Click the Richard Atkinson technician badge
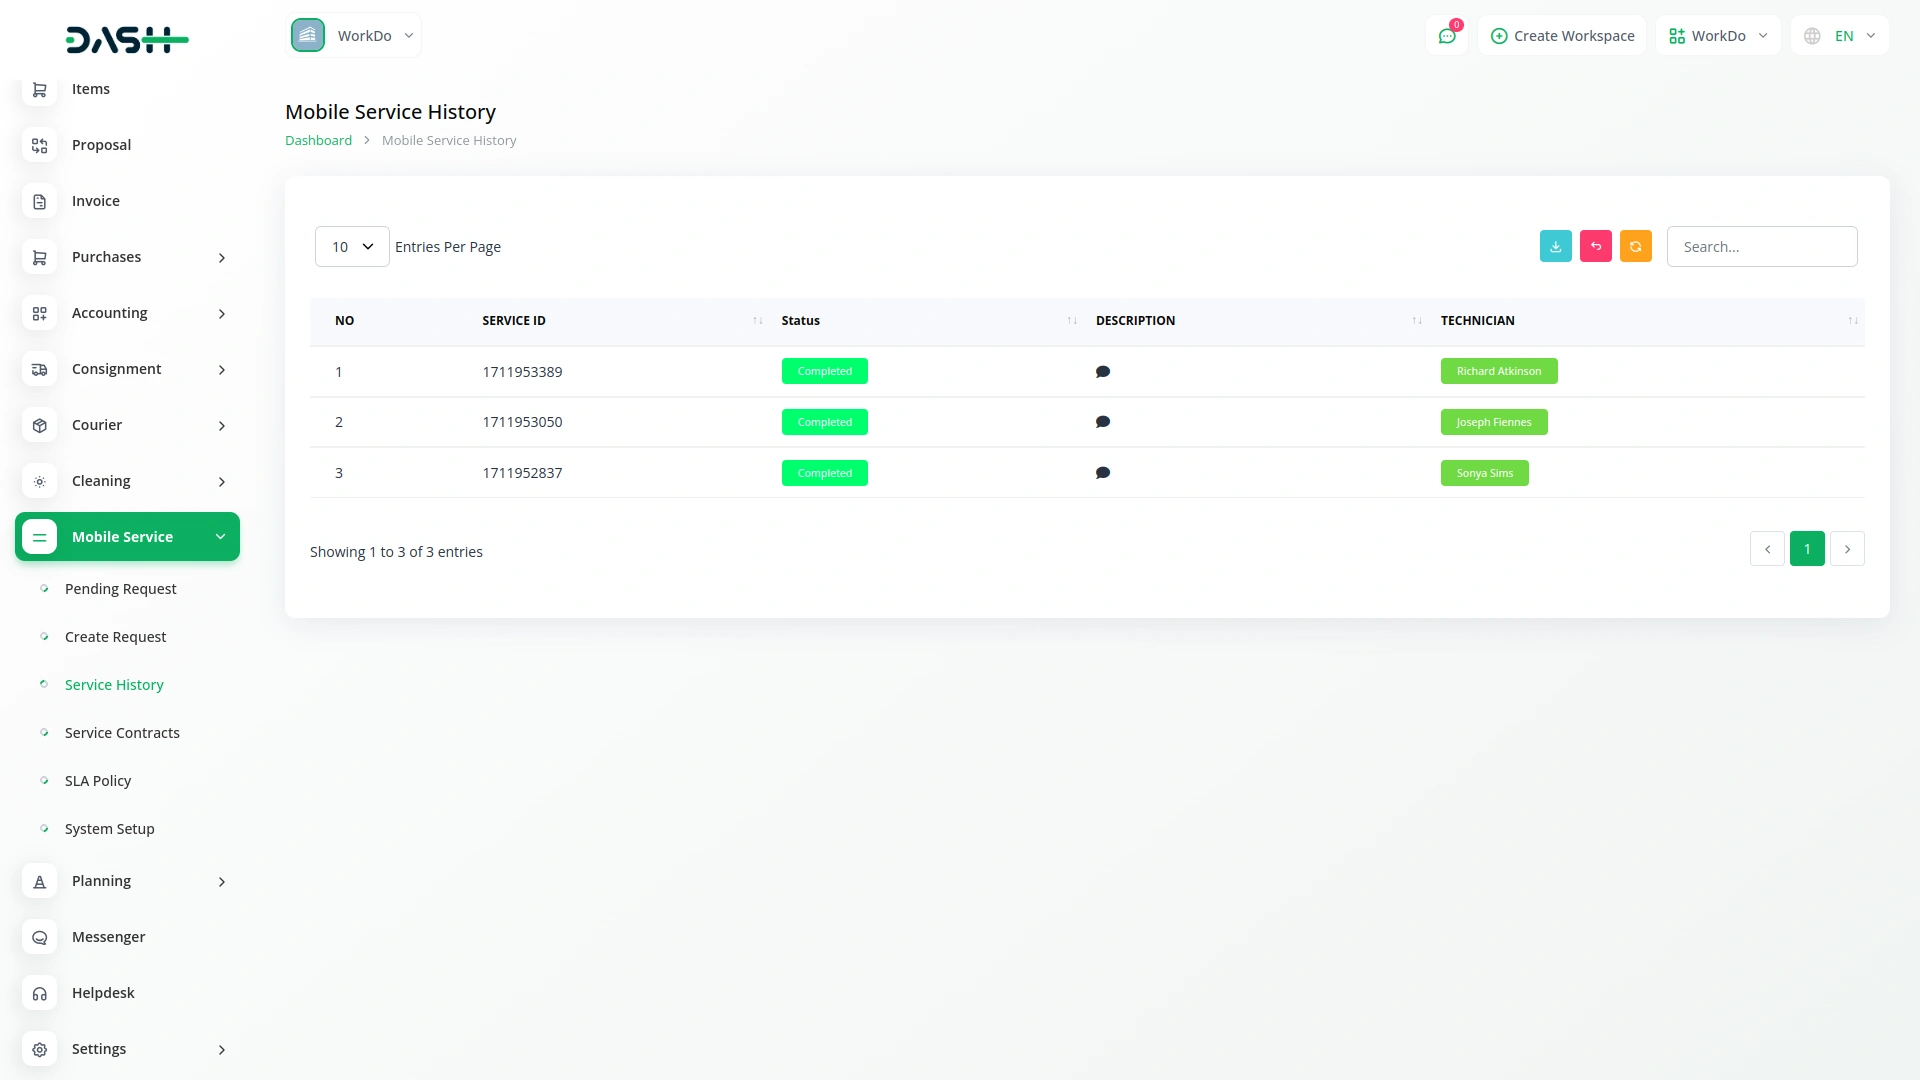The image size is (1920, 1080). pos(1498,371)
